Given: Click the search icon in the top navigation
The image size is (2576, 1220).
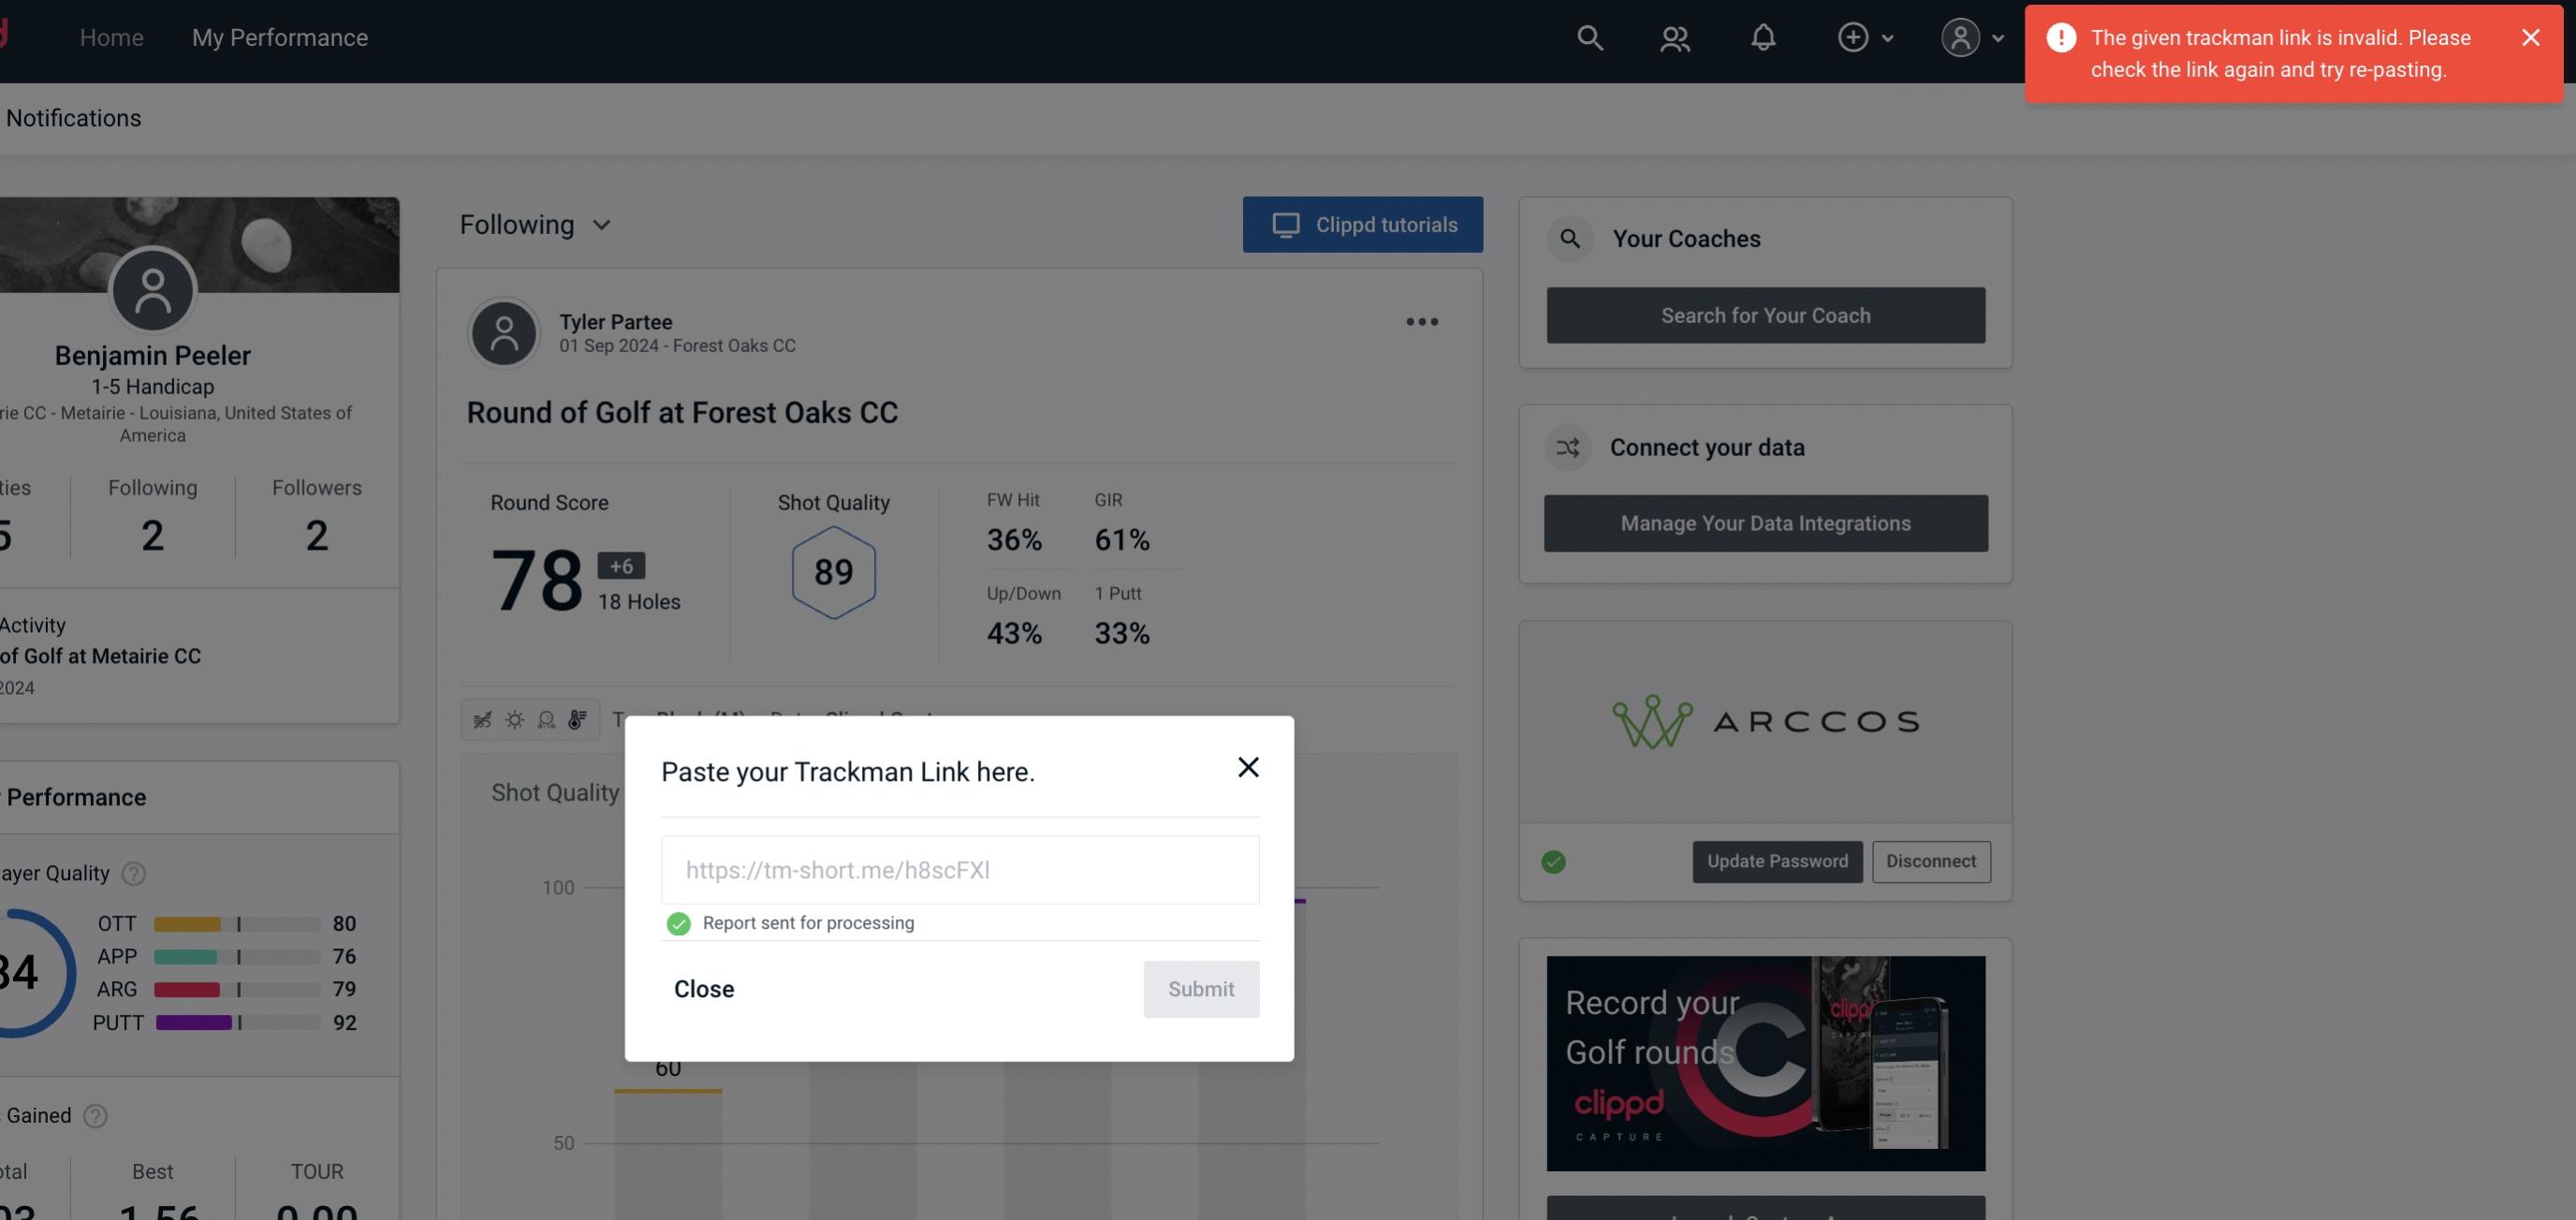Looking at the screenshot, I should 1587,37.
